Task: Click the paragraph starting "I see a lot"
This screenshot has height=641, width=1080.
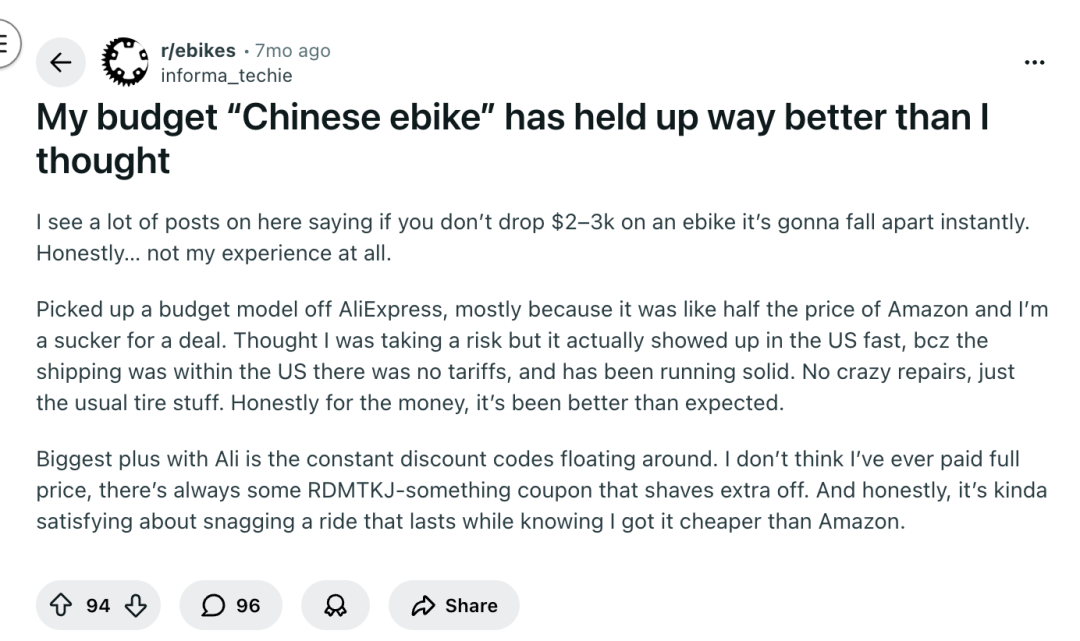Action: tap(530, 223)
